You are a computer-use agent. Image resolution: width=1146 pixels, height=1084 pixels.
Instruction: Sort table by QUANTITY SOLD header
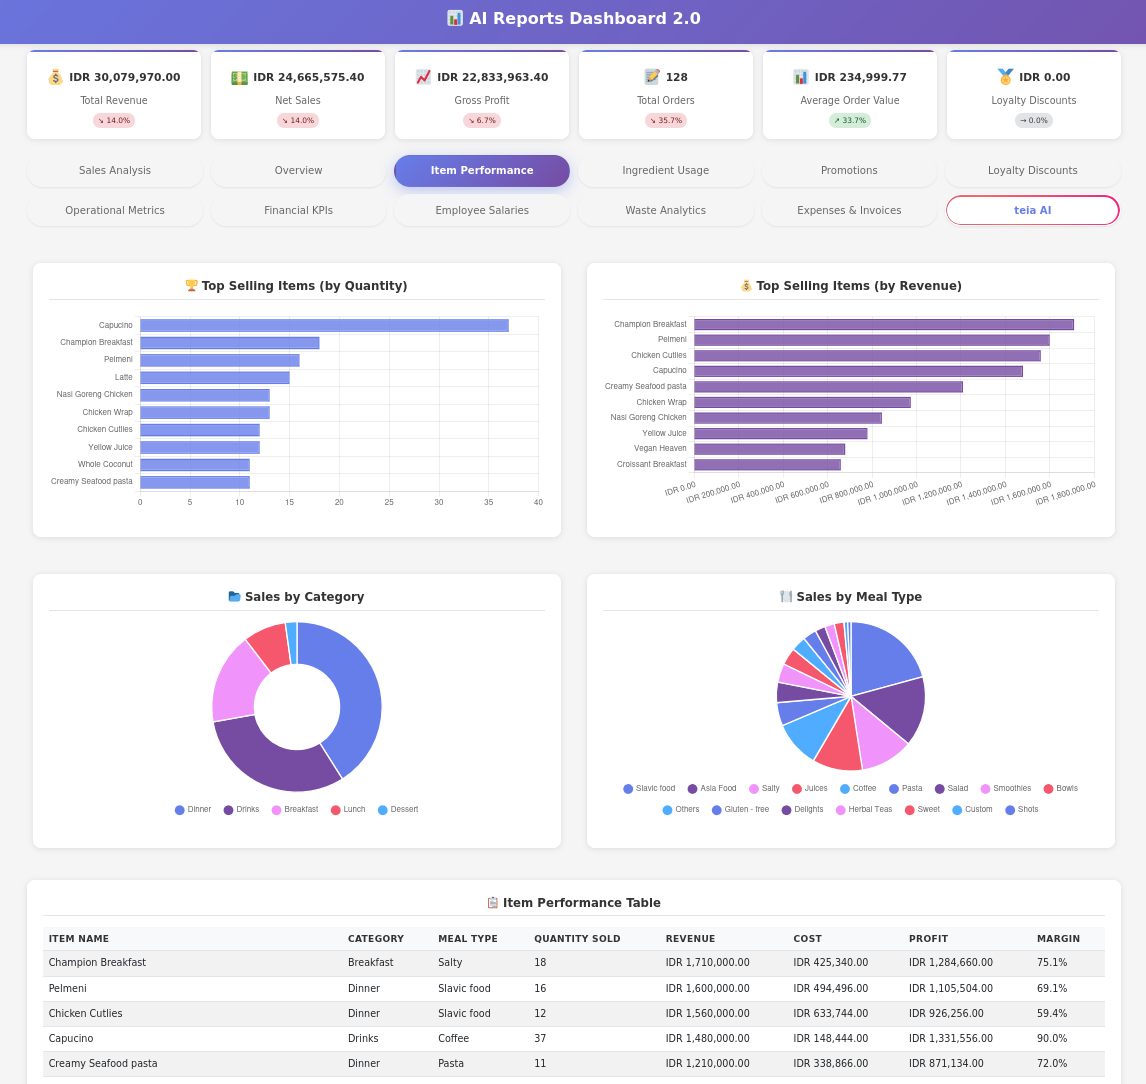click(577, 939)
